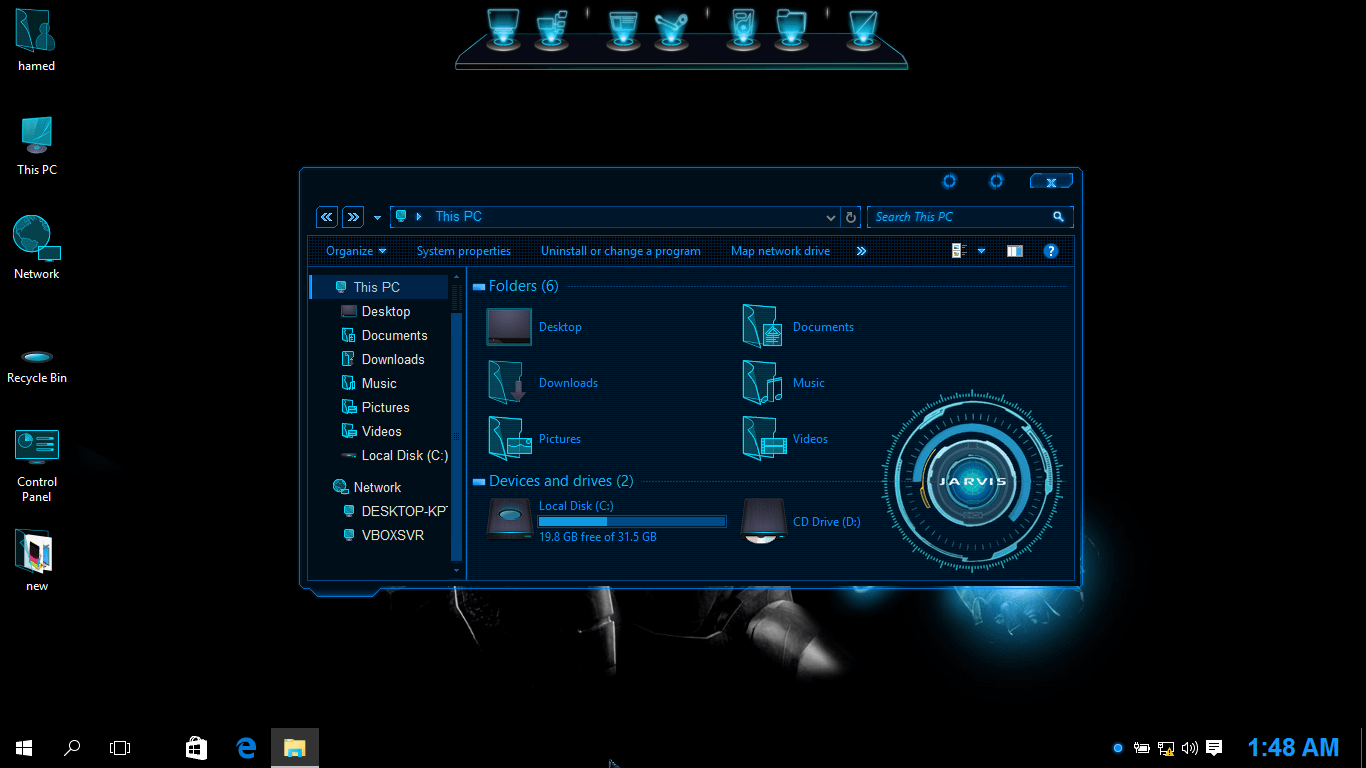1366x768 pixels.
Task: Select This PC in the navigation pane
Action: tap(379, 287)
